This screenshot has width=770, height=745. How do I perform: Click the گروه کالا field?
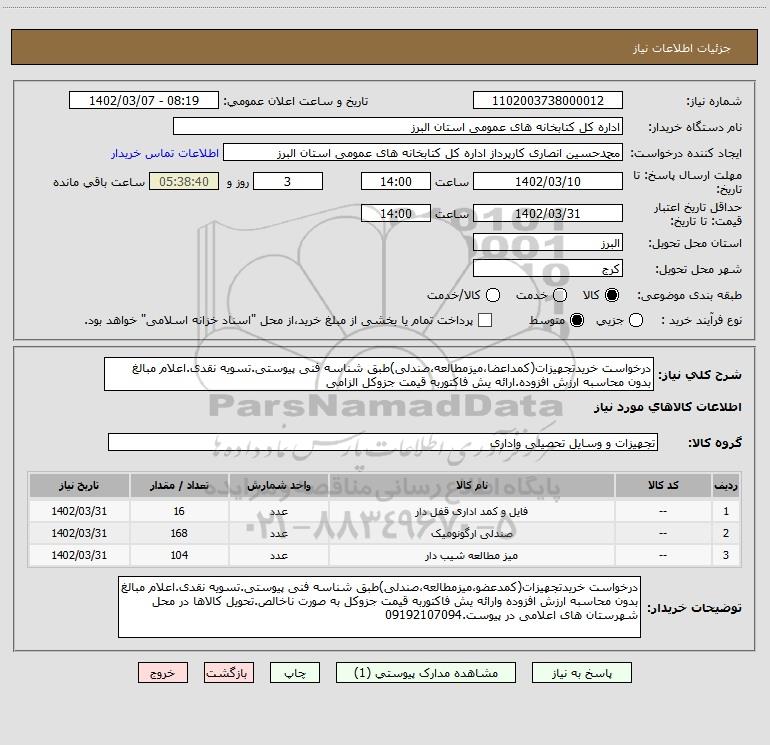click(x=383, y=442)
